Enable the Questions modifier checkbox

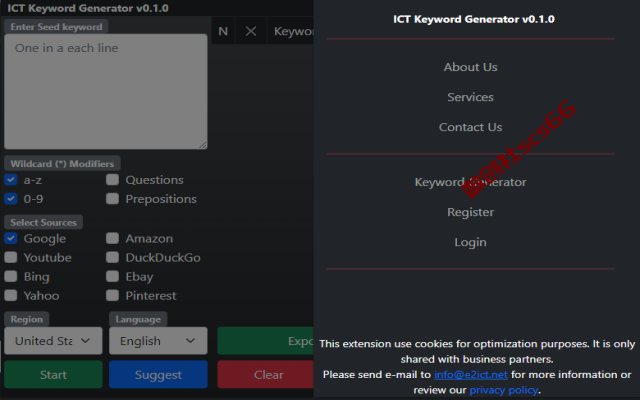[112, 180]
